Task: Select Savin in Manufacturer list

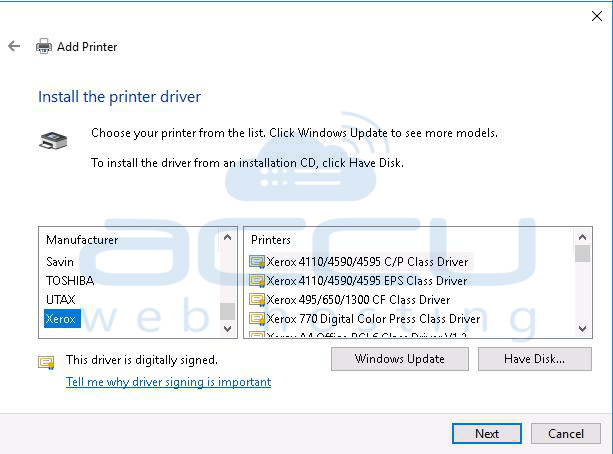Action: coord(60,262)
